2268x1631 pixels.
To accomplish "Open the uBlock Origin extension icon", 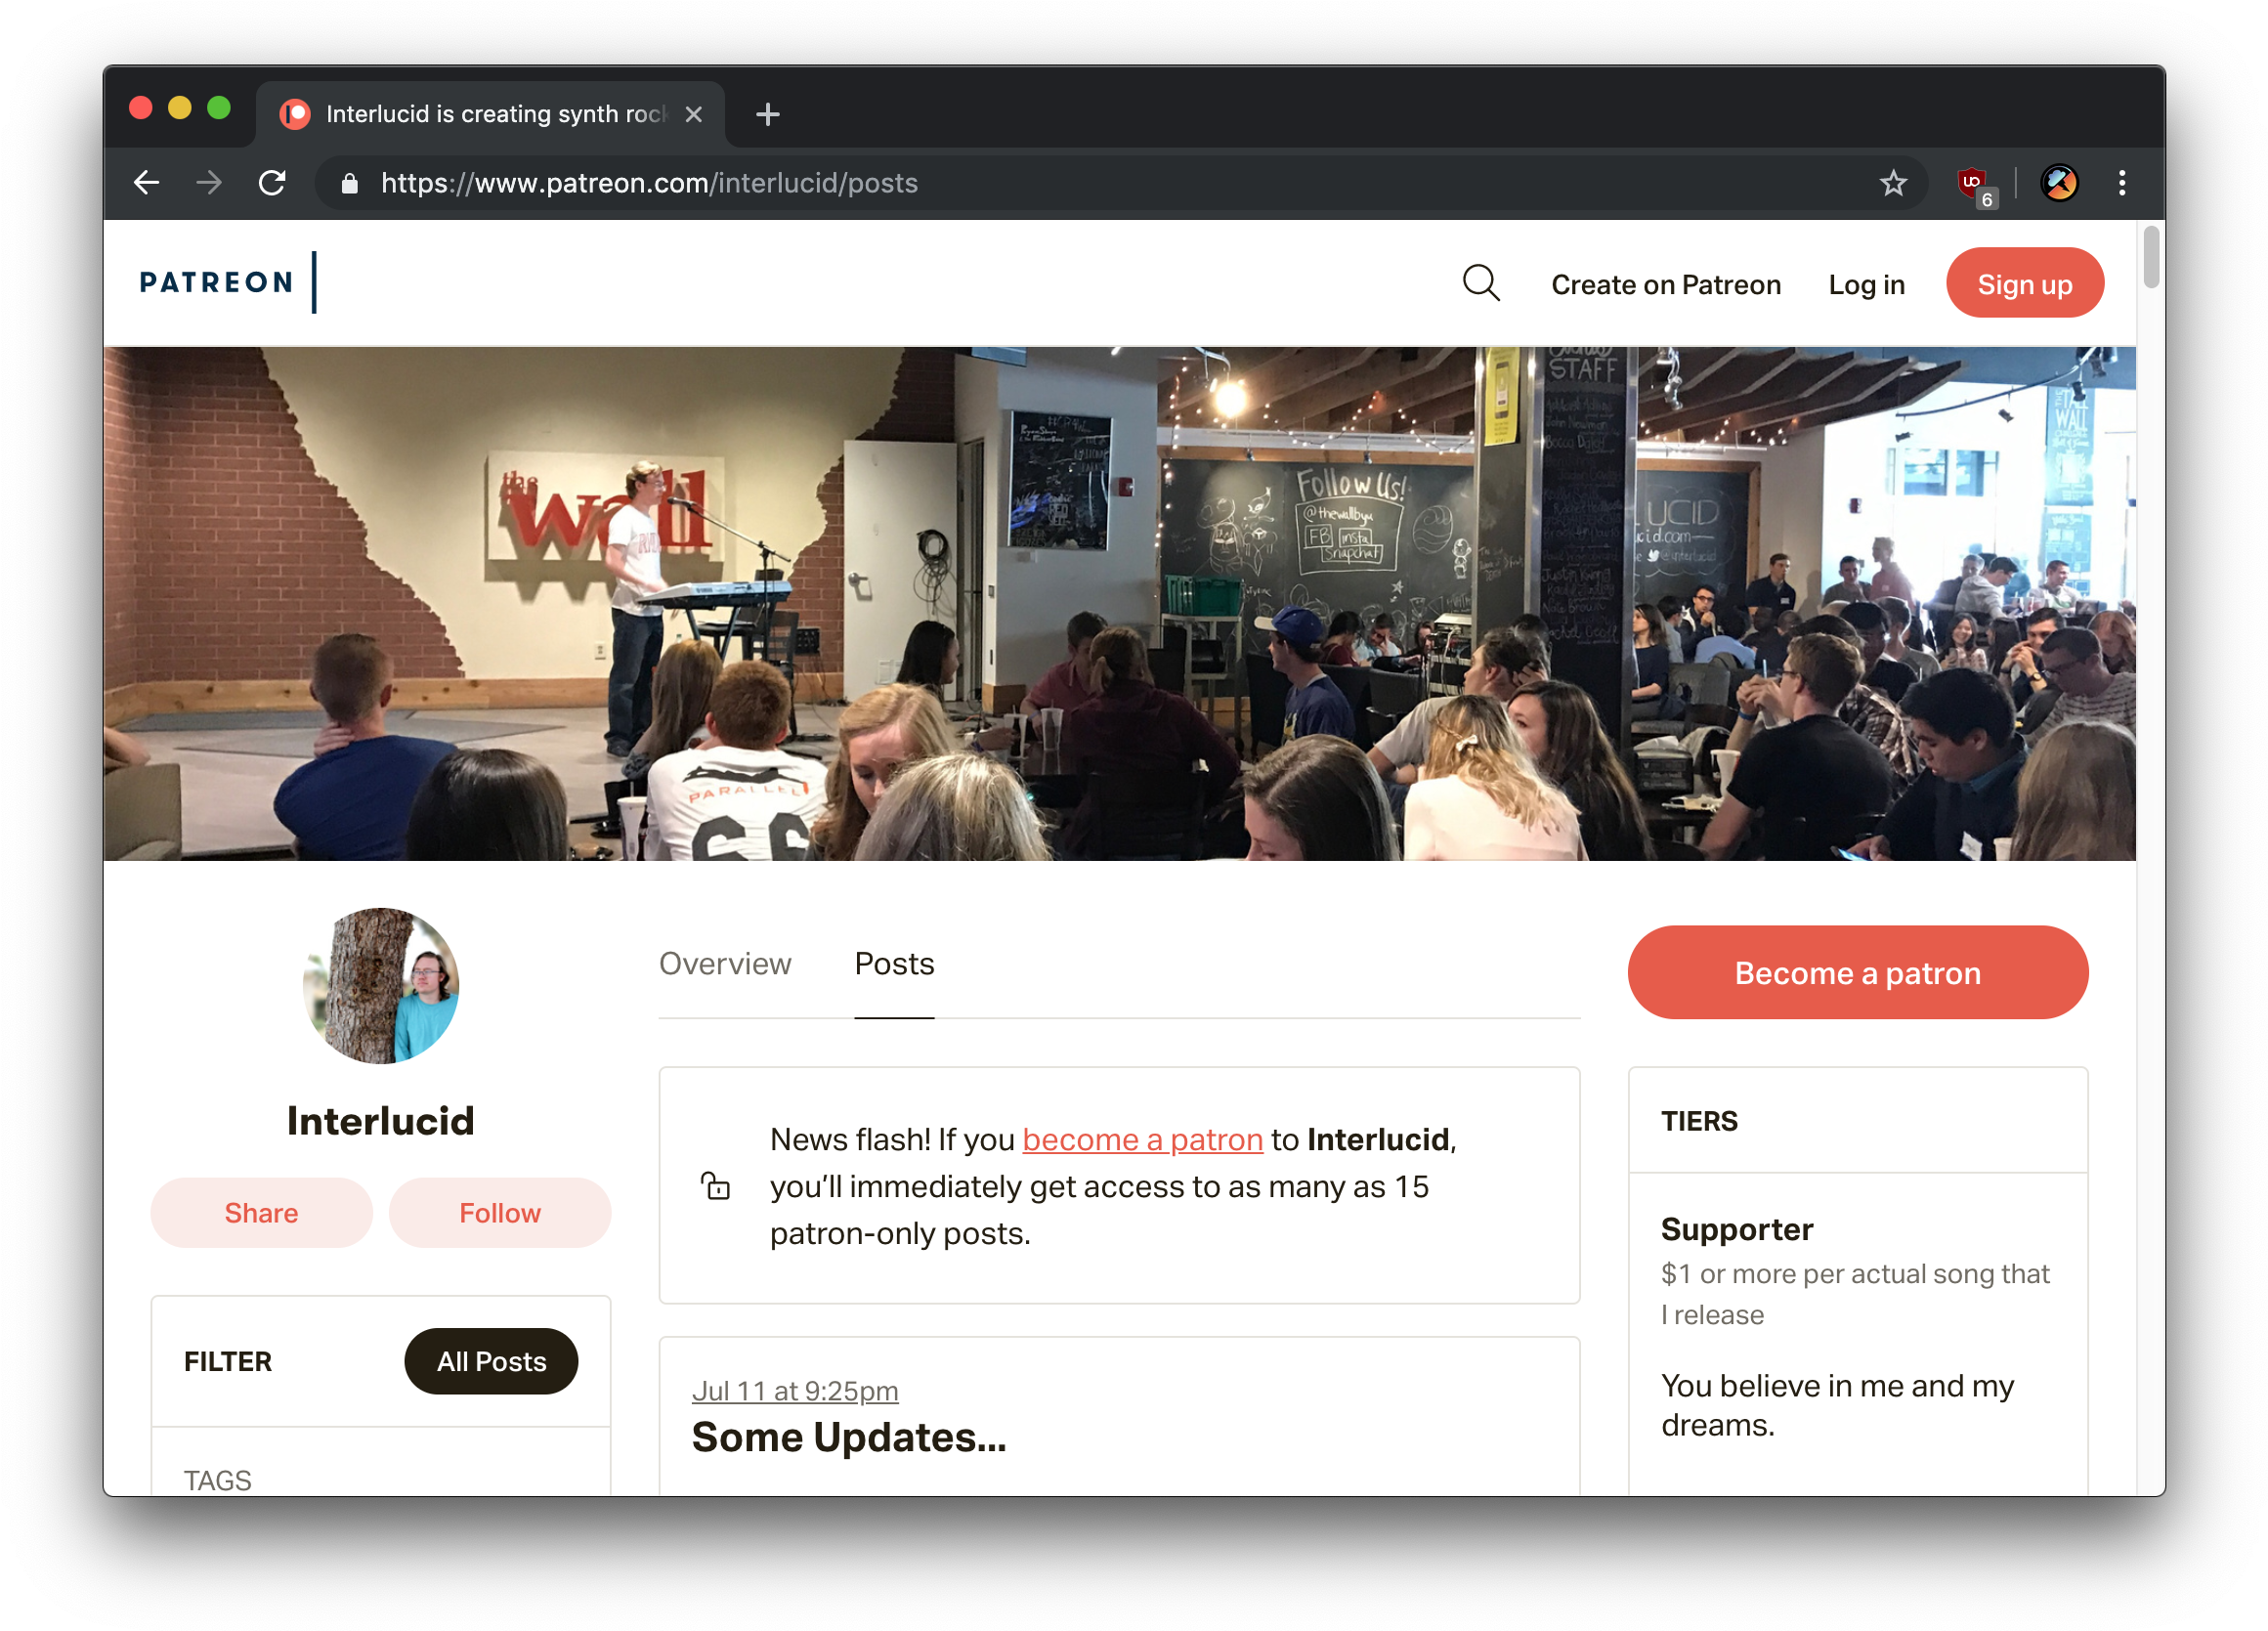I will (1975, 184).
